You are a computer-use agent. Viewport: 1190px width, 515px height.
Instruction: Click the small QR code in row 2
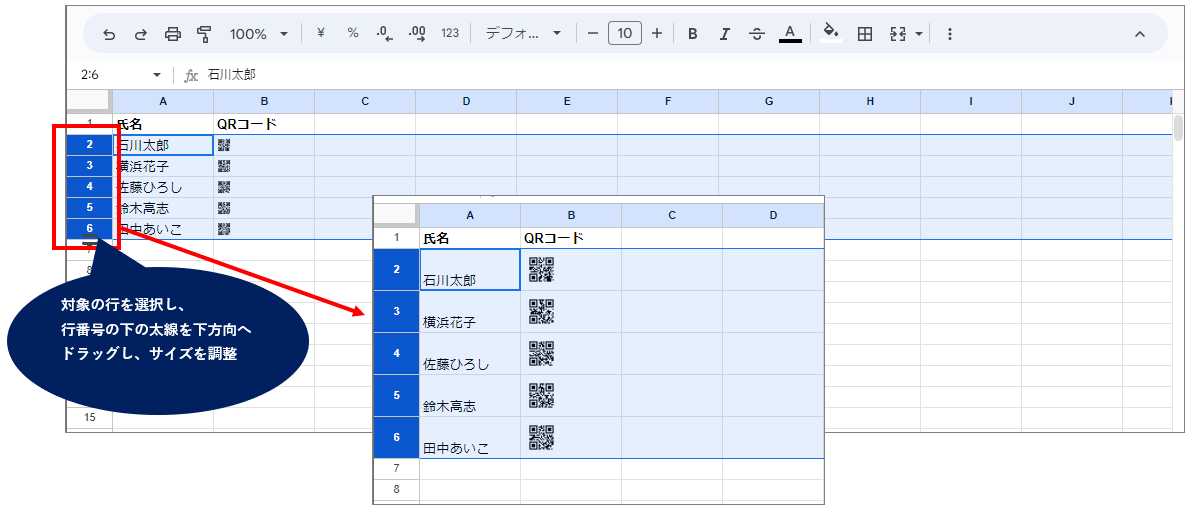pyautogui.click(x=224, y=145)
